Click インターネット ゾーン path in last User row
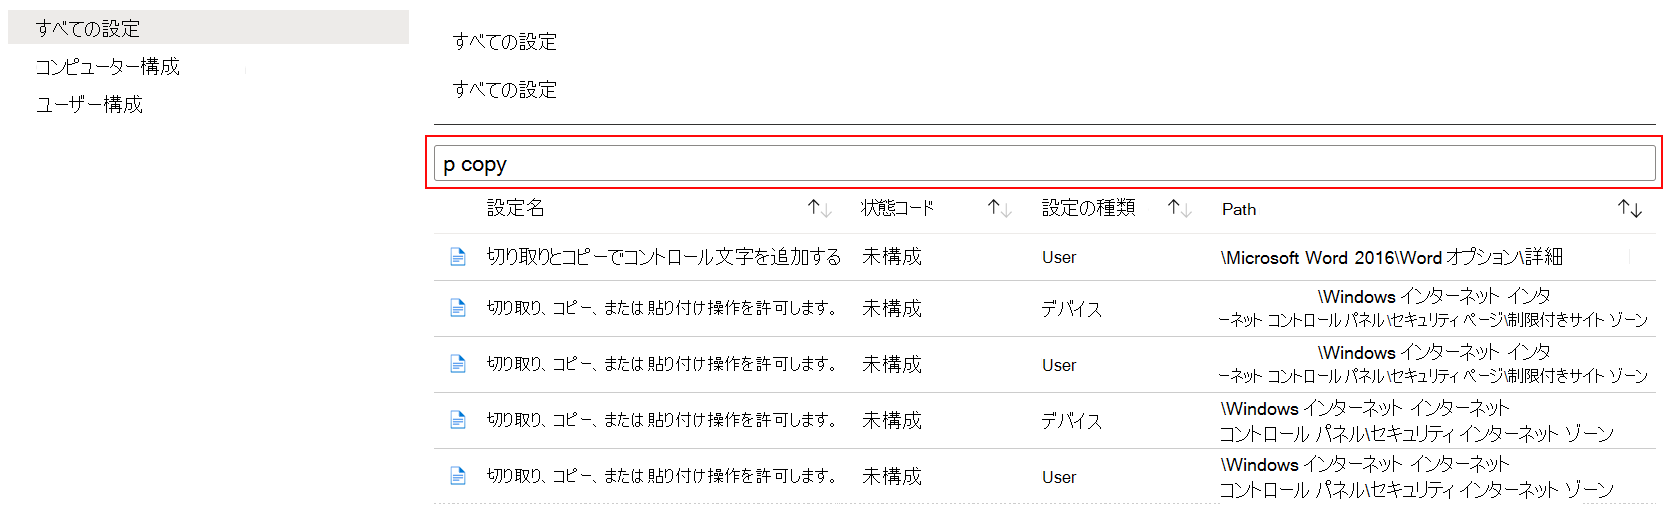The height and width of the screenshot is (505, 1672). pyautogui.click(x=1416, y=477)
